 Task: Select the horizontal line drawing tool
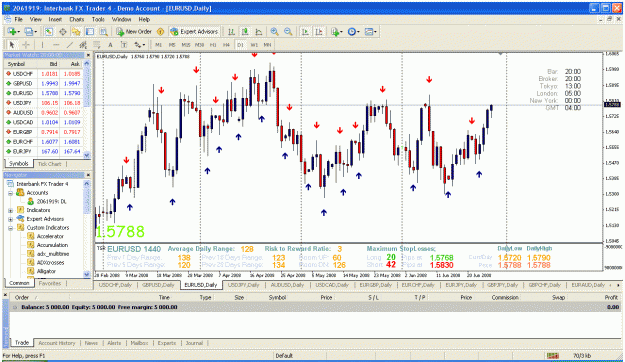56,45
